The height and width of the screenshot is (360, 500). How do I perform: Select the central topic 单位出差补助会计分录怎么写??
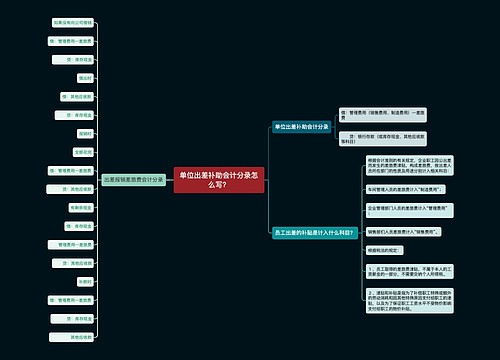[219, 180]
